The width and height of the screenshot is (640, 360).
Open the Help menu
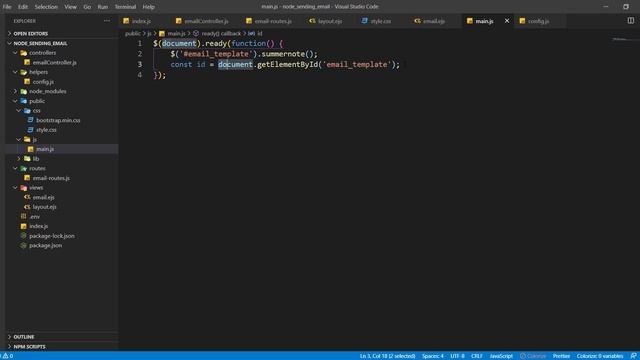(x=148, y=7)
